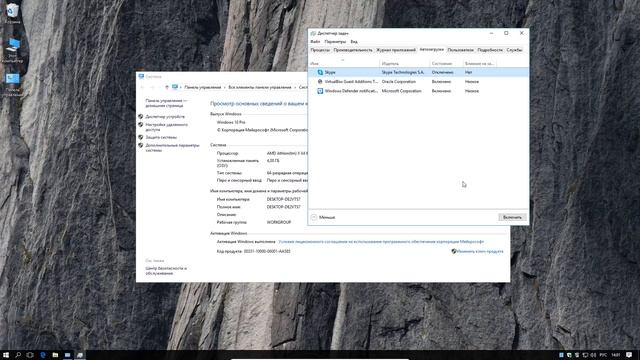The image size is (640, 360).
Task: Click the clock in the taskbar
Action: (x=616, y=355)
